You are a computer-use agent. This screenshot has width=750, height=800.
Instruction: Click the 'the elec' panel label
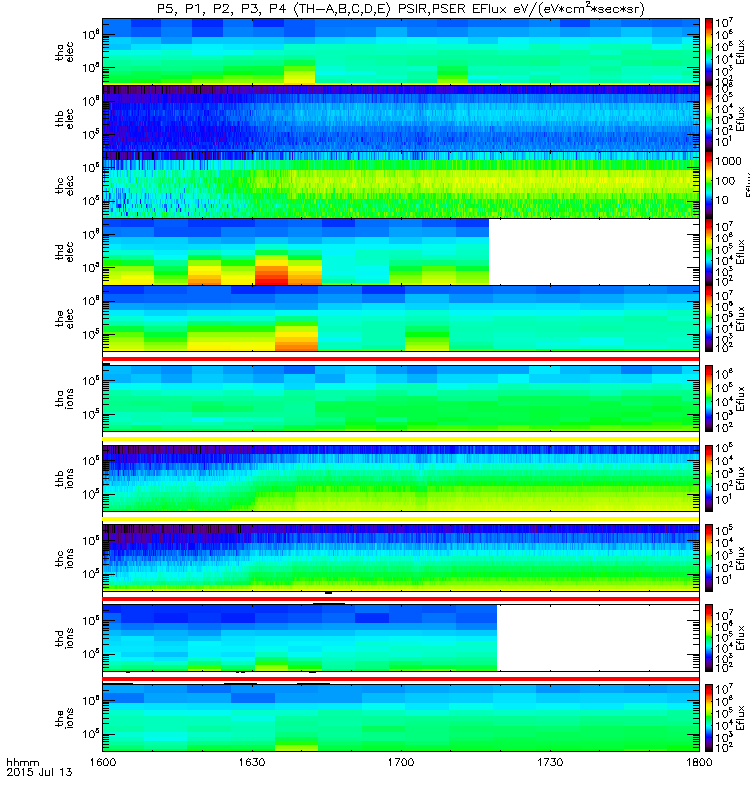65,318
